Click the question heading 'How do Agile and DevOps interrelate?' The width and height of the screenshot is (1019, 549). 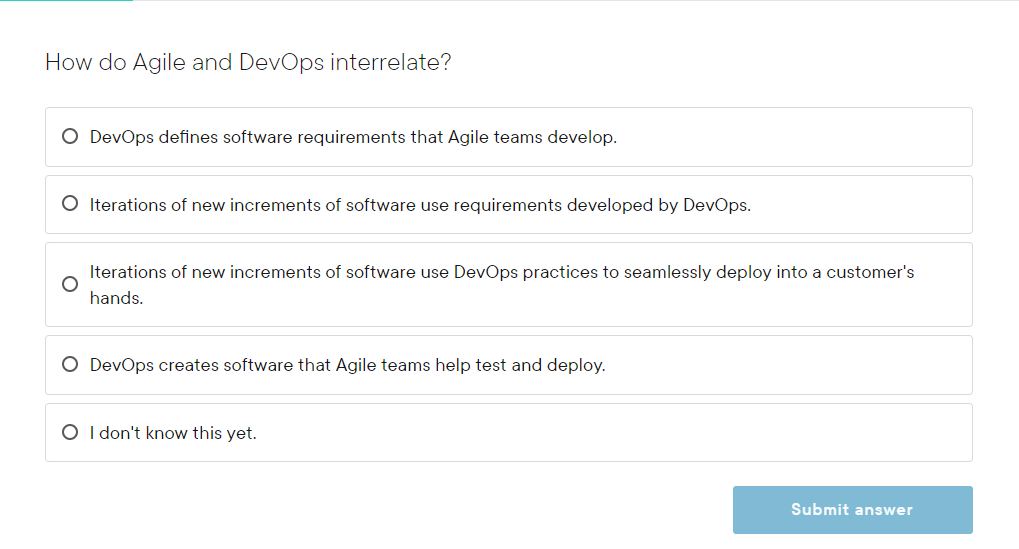coord(248,62)
